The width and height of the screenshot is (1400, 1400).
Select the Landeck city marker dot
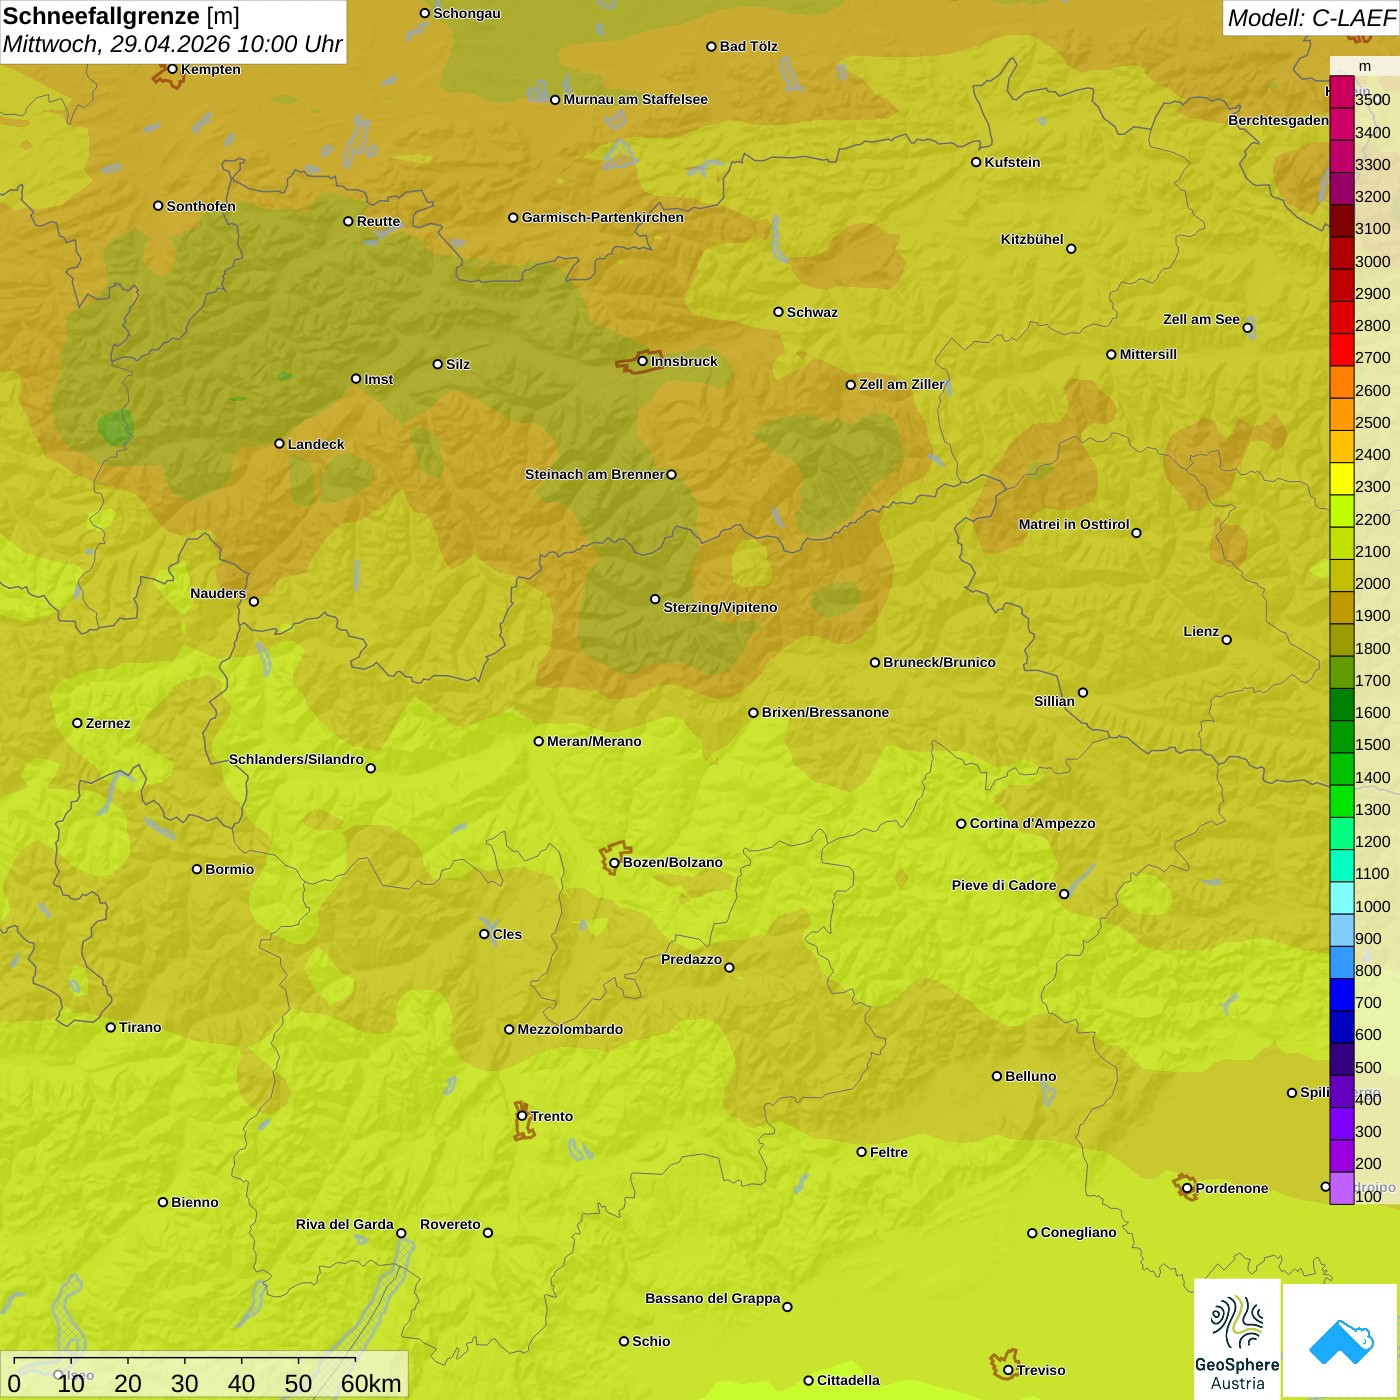pos(279,444)
